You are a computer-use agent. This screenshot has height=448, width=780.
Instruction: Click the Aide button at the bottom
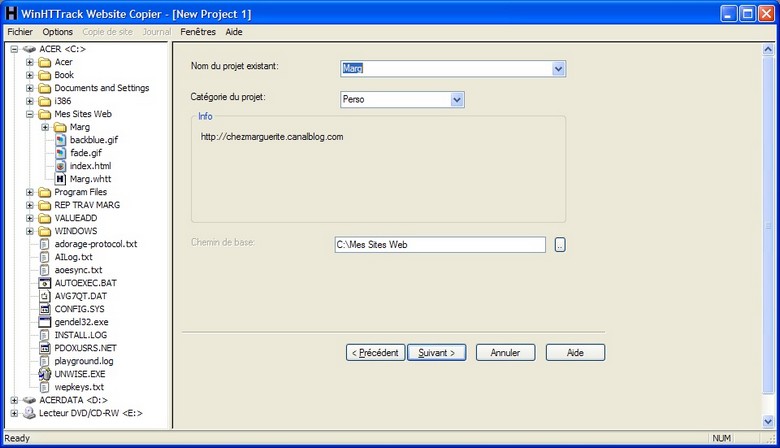(x=576, y=353)
